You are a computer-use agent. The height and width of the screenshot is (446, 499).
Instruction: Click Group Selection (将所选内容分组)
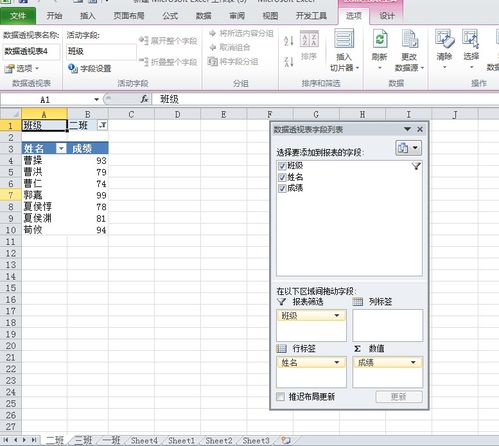(x=241, y=33)
